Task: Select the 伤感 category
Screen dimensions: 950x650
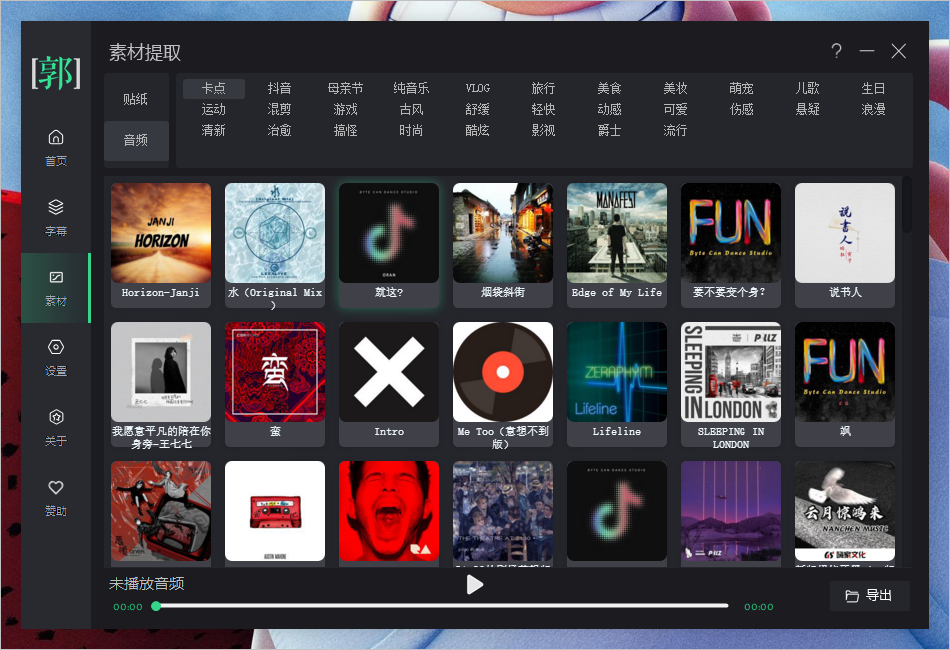Action: (742, 110)
